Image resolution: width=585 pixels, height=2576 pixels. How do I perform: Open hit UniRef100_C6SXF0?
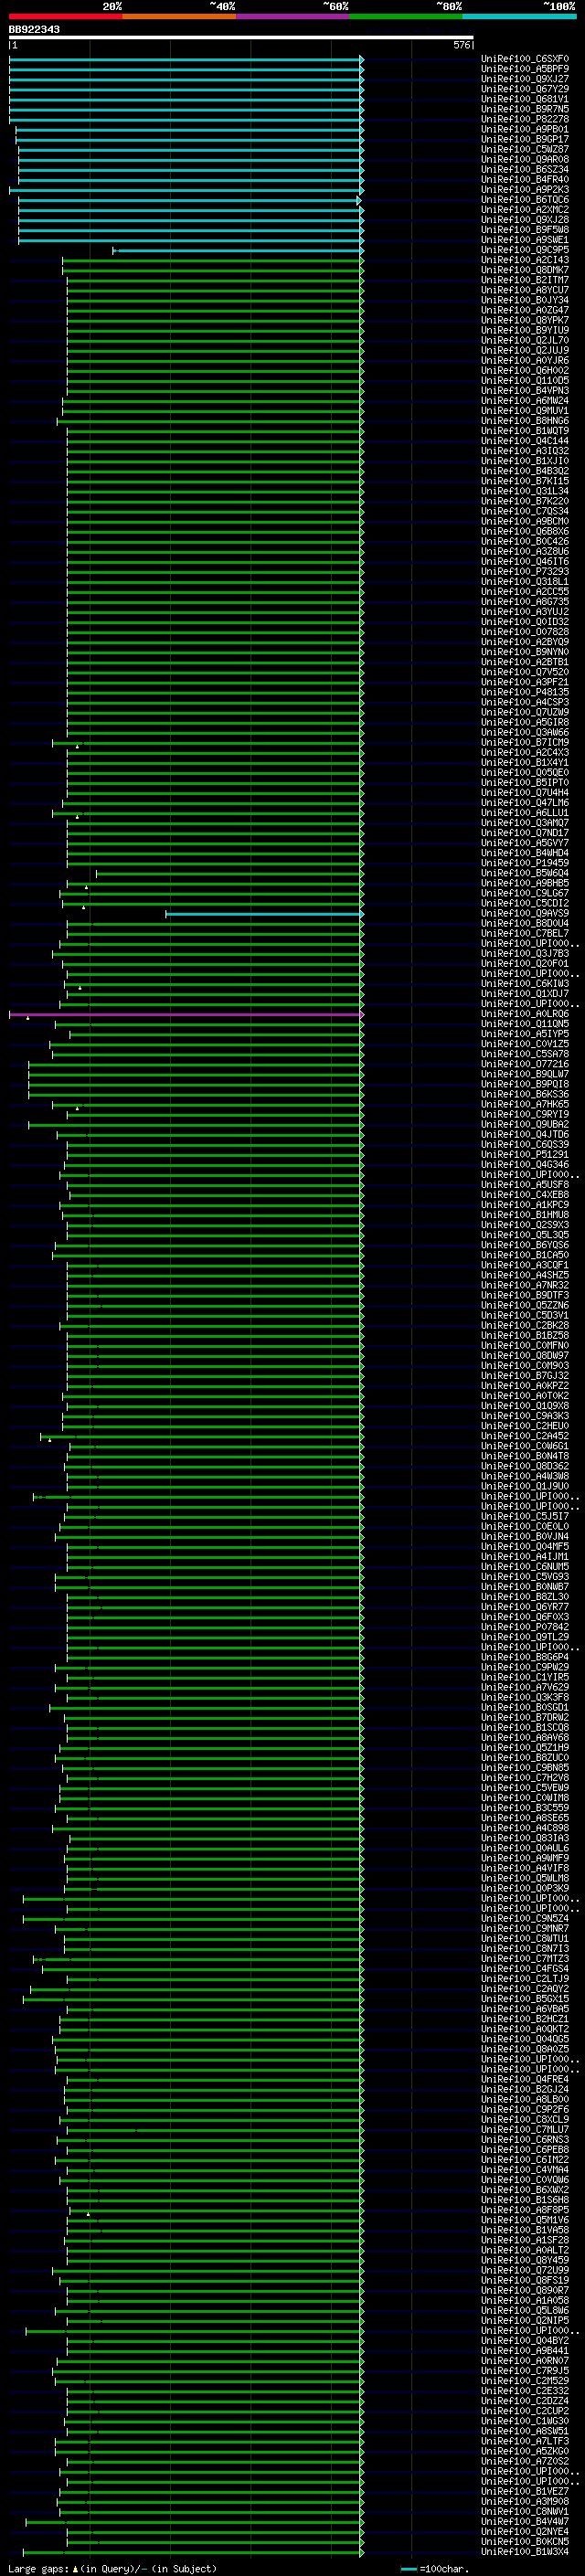pyautogui.click(x=525, y=59)
